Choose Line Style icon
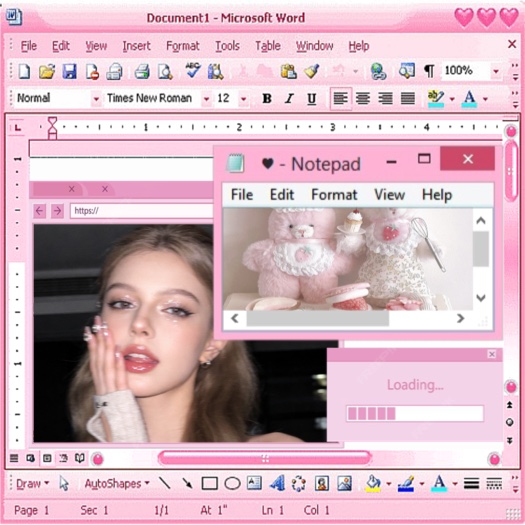525x525 pixels. point(471,483)
